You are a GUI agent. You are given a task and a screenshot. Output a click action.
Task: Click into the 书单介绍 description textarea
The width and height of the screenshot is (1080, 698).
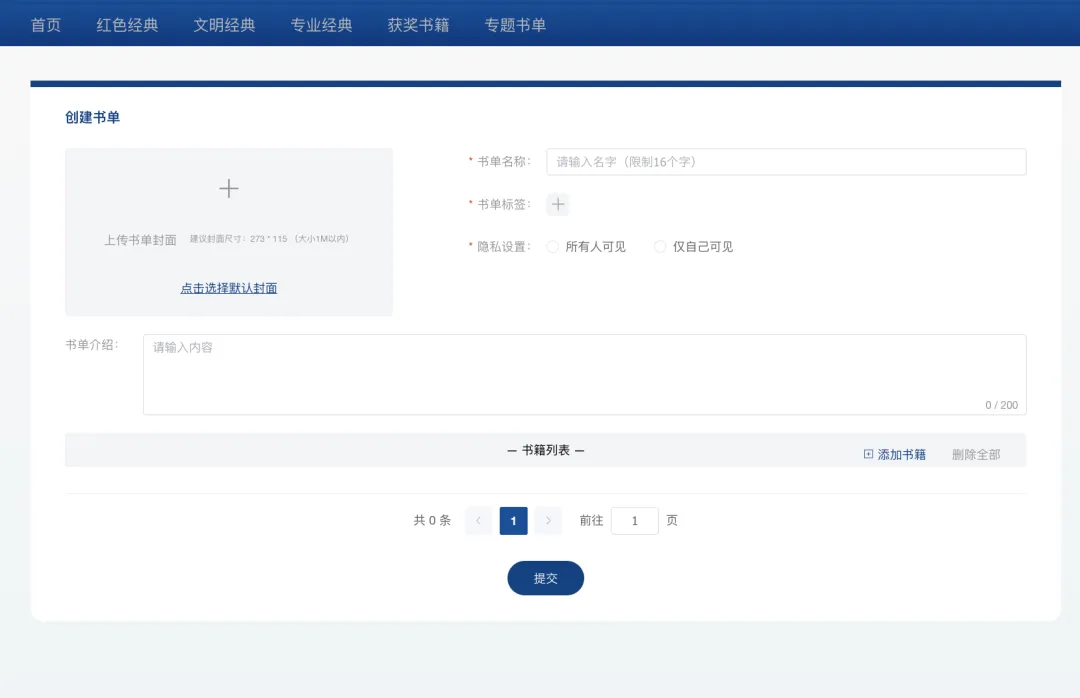click(584, 374)
